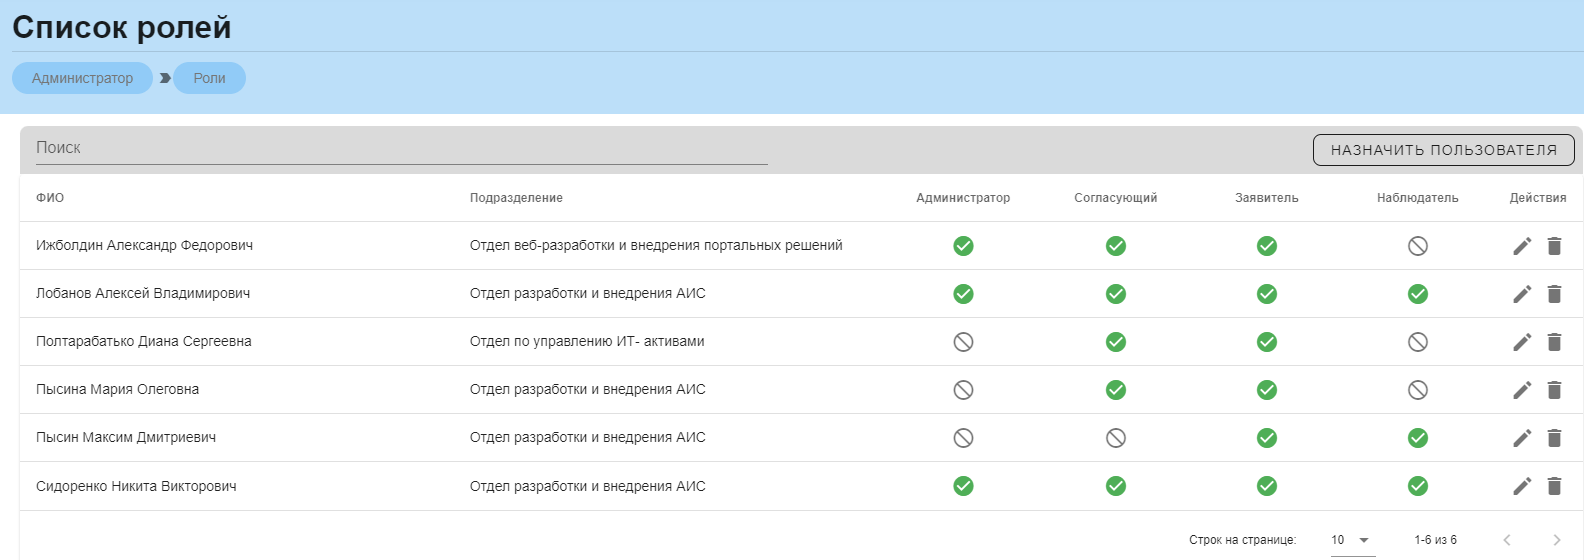Delete Пысин Максим Дмитриевич from roles list
The image size is (1584, 560).
[1554, 438]
